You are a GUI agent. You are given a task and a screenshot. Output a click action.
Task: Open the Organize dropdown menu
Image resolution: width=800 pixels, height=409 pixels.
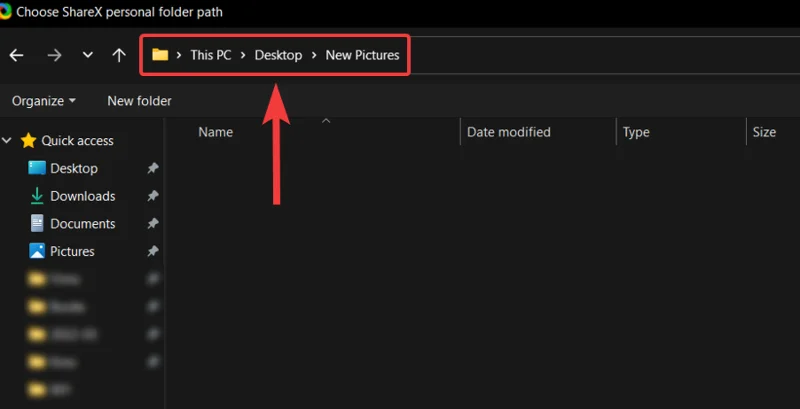click(x=44, y=101)
